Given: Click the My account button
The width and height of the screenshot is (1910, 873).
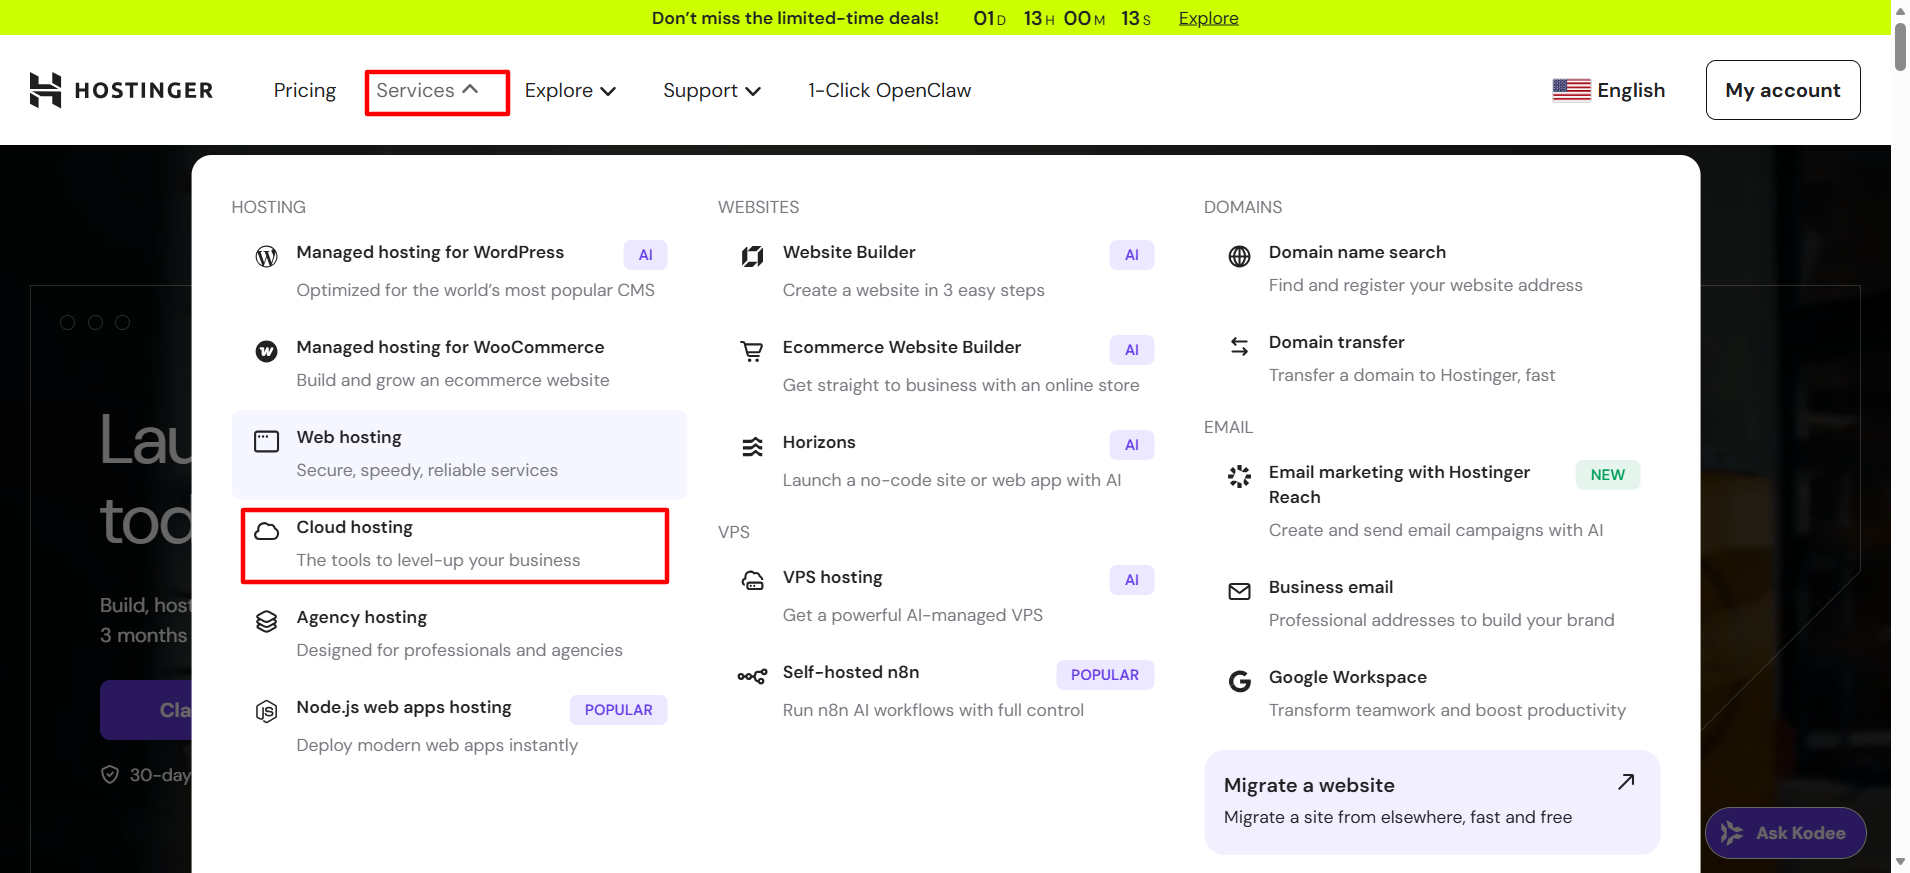Looking at the screenshot, I should pyautogui.click(x=1783, y=90).
